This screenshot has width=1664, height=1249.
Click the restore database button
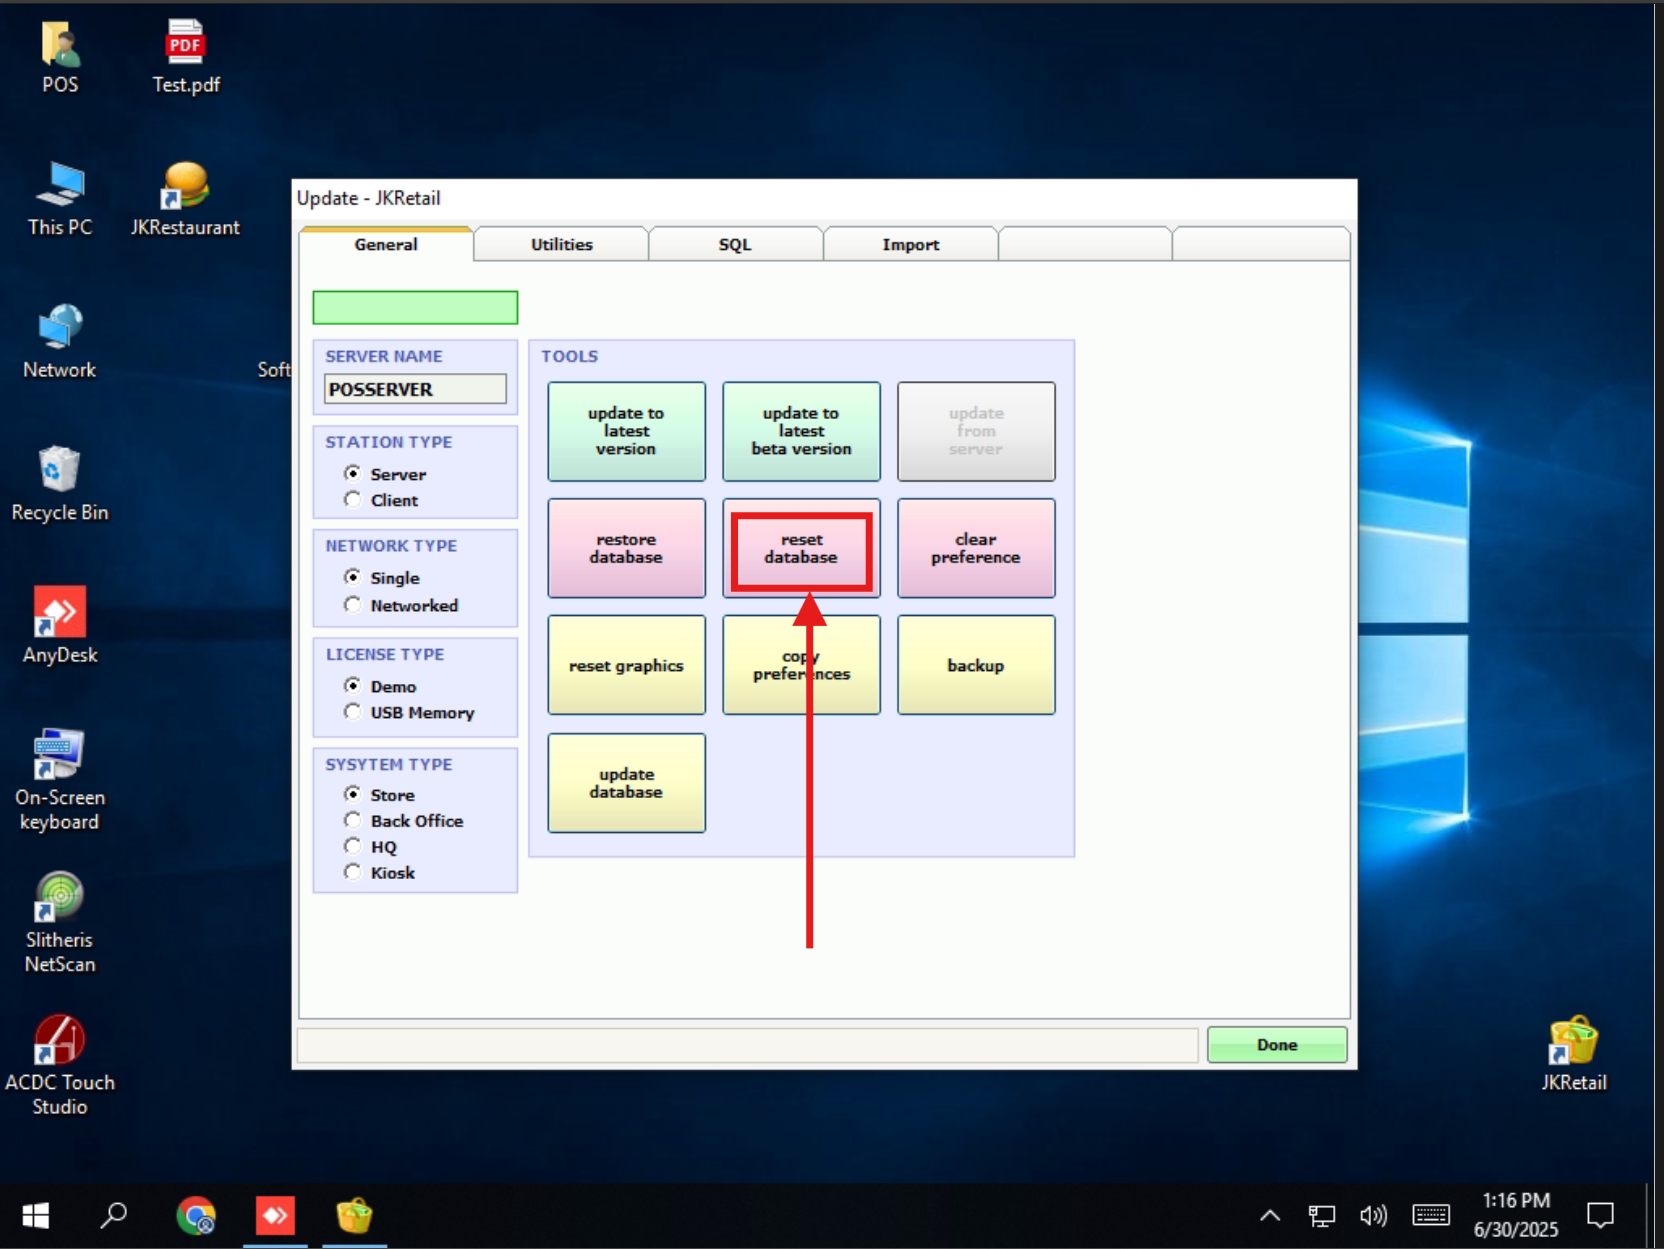pyautogui.click(x=626, y=548)
